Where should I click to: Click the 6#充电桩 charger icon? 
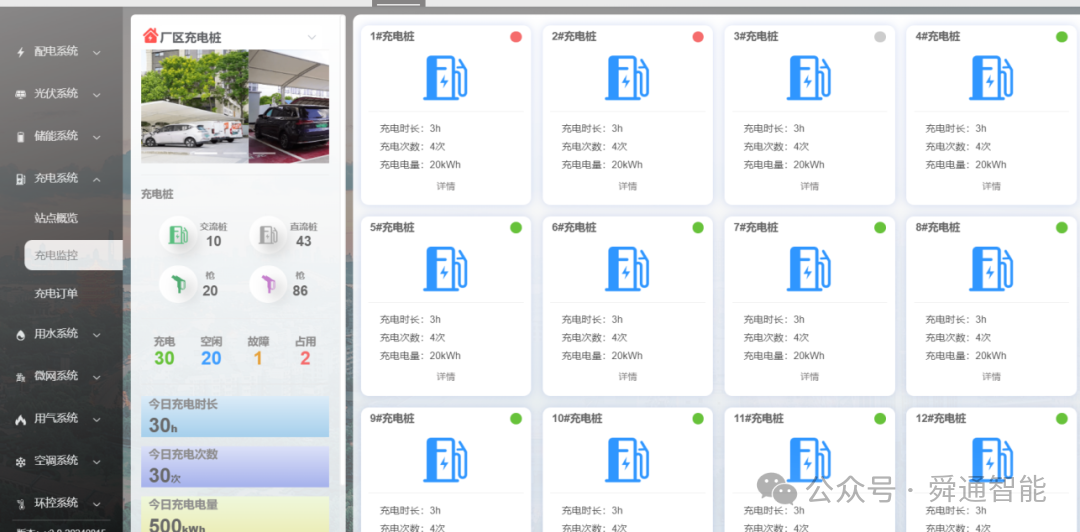click(x=627, y=269)
